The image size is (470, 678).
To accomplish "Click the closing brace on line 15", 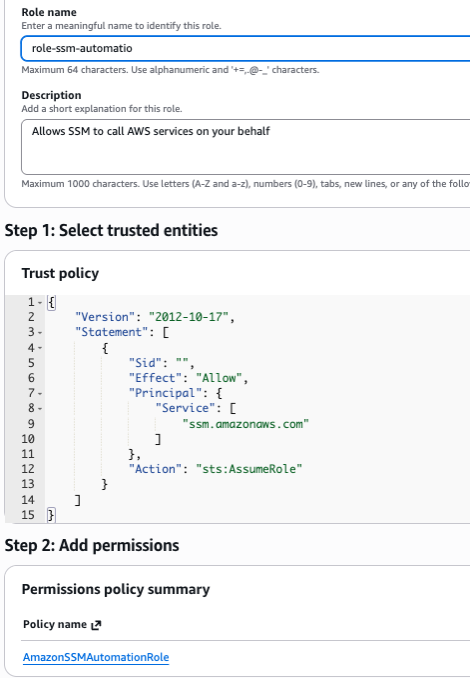I will [51, 515].
